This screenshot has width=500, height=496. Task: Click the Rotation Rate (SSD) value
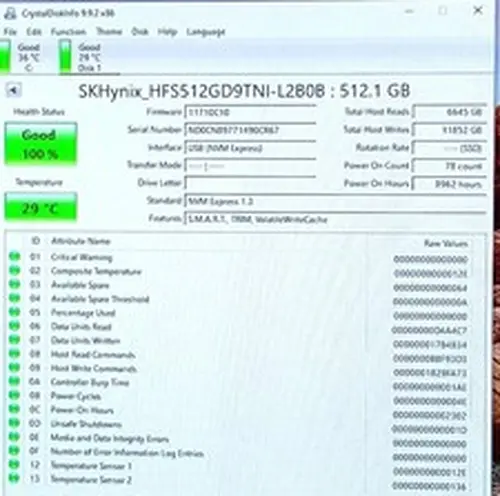449,148
